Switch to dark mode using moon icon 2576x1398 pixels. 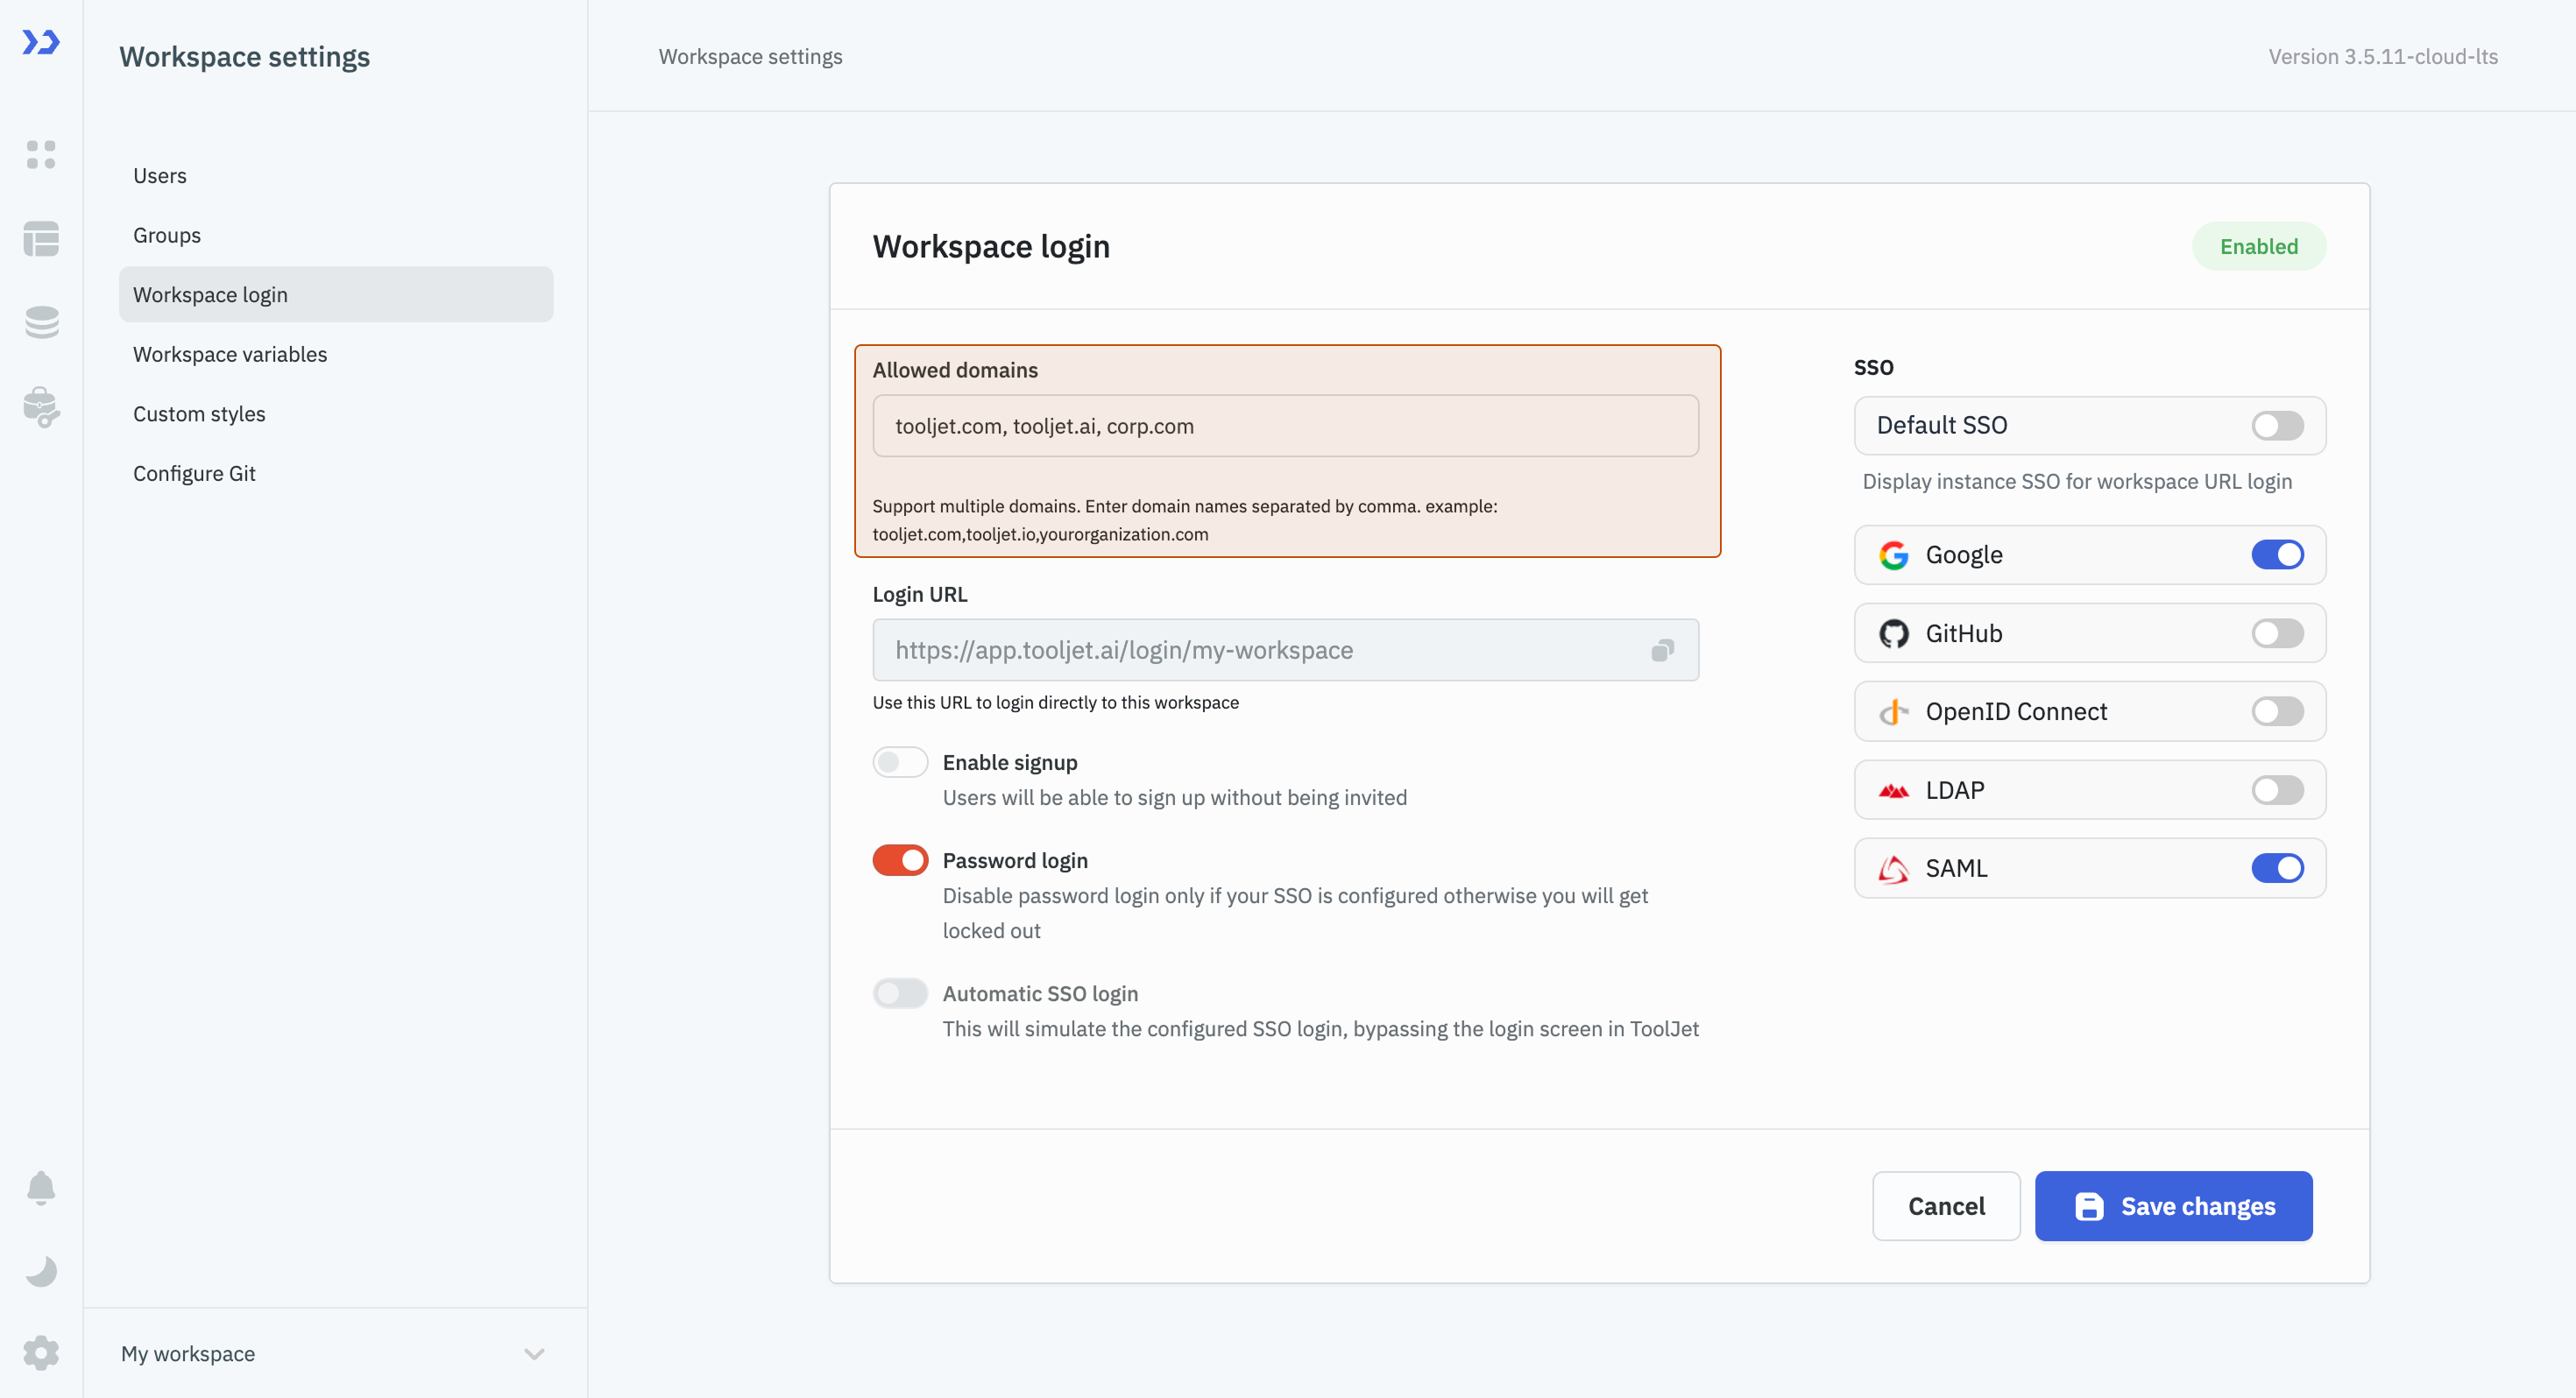40,1270
